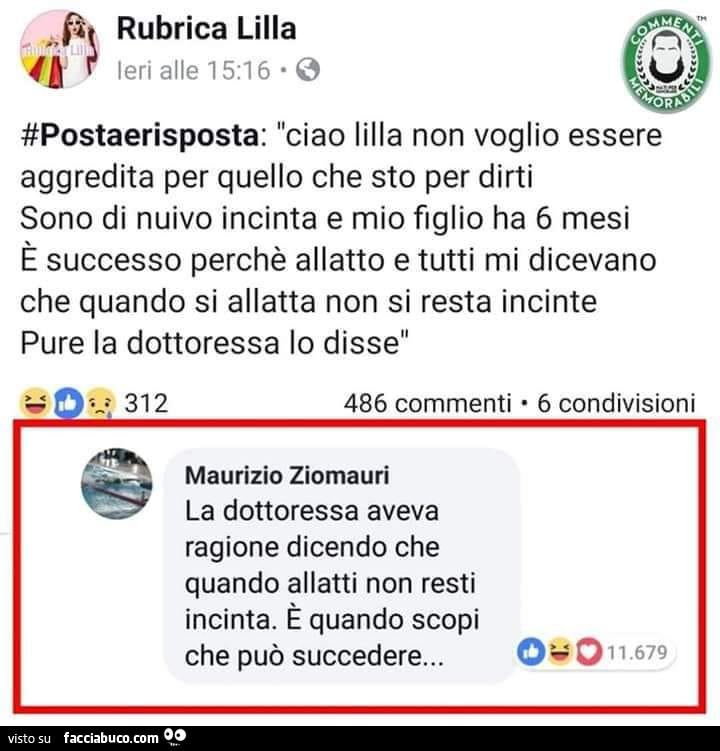Click the heart love reaction on the comment
The image size is (720, 751).
588,652
